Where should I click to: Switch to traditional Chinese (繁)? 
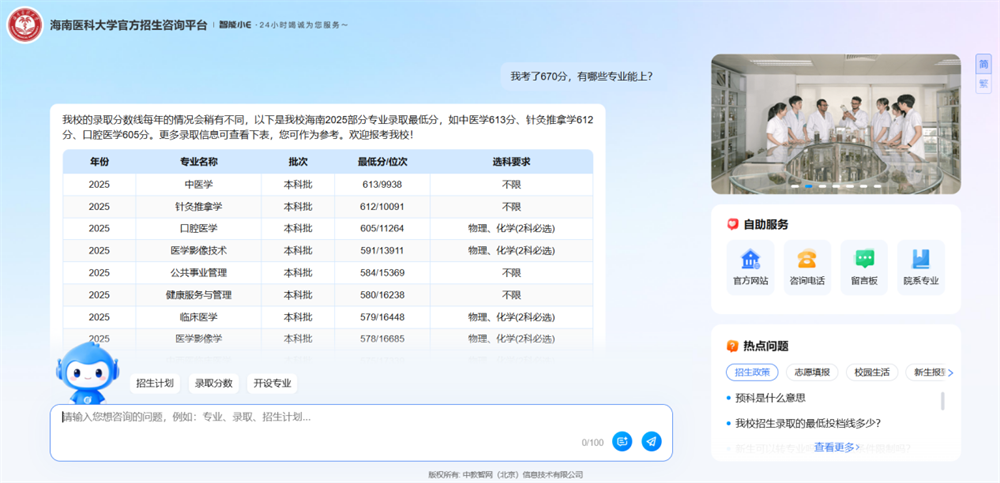[983, 84]
